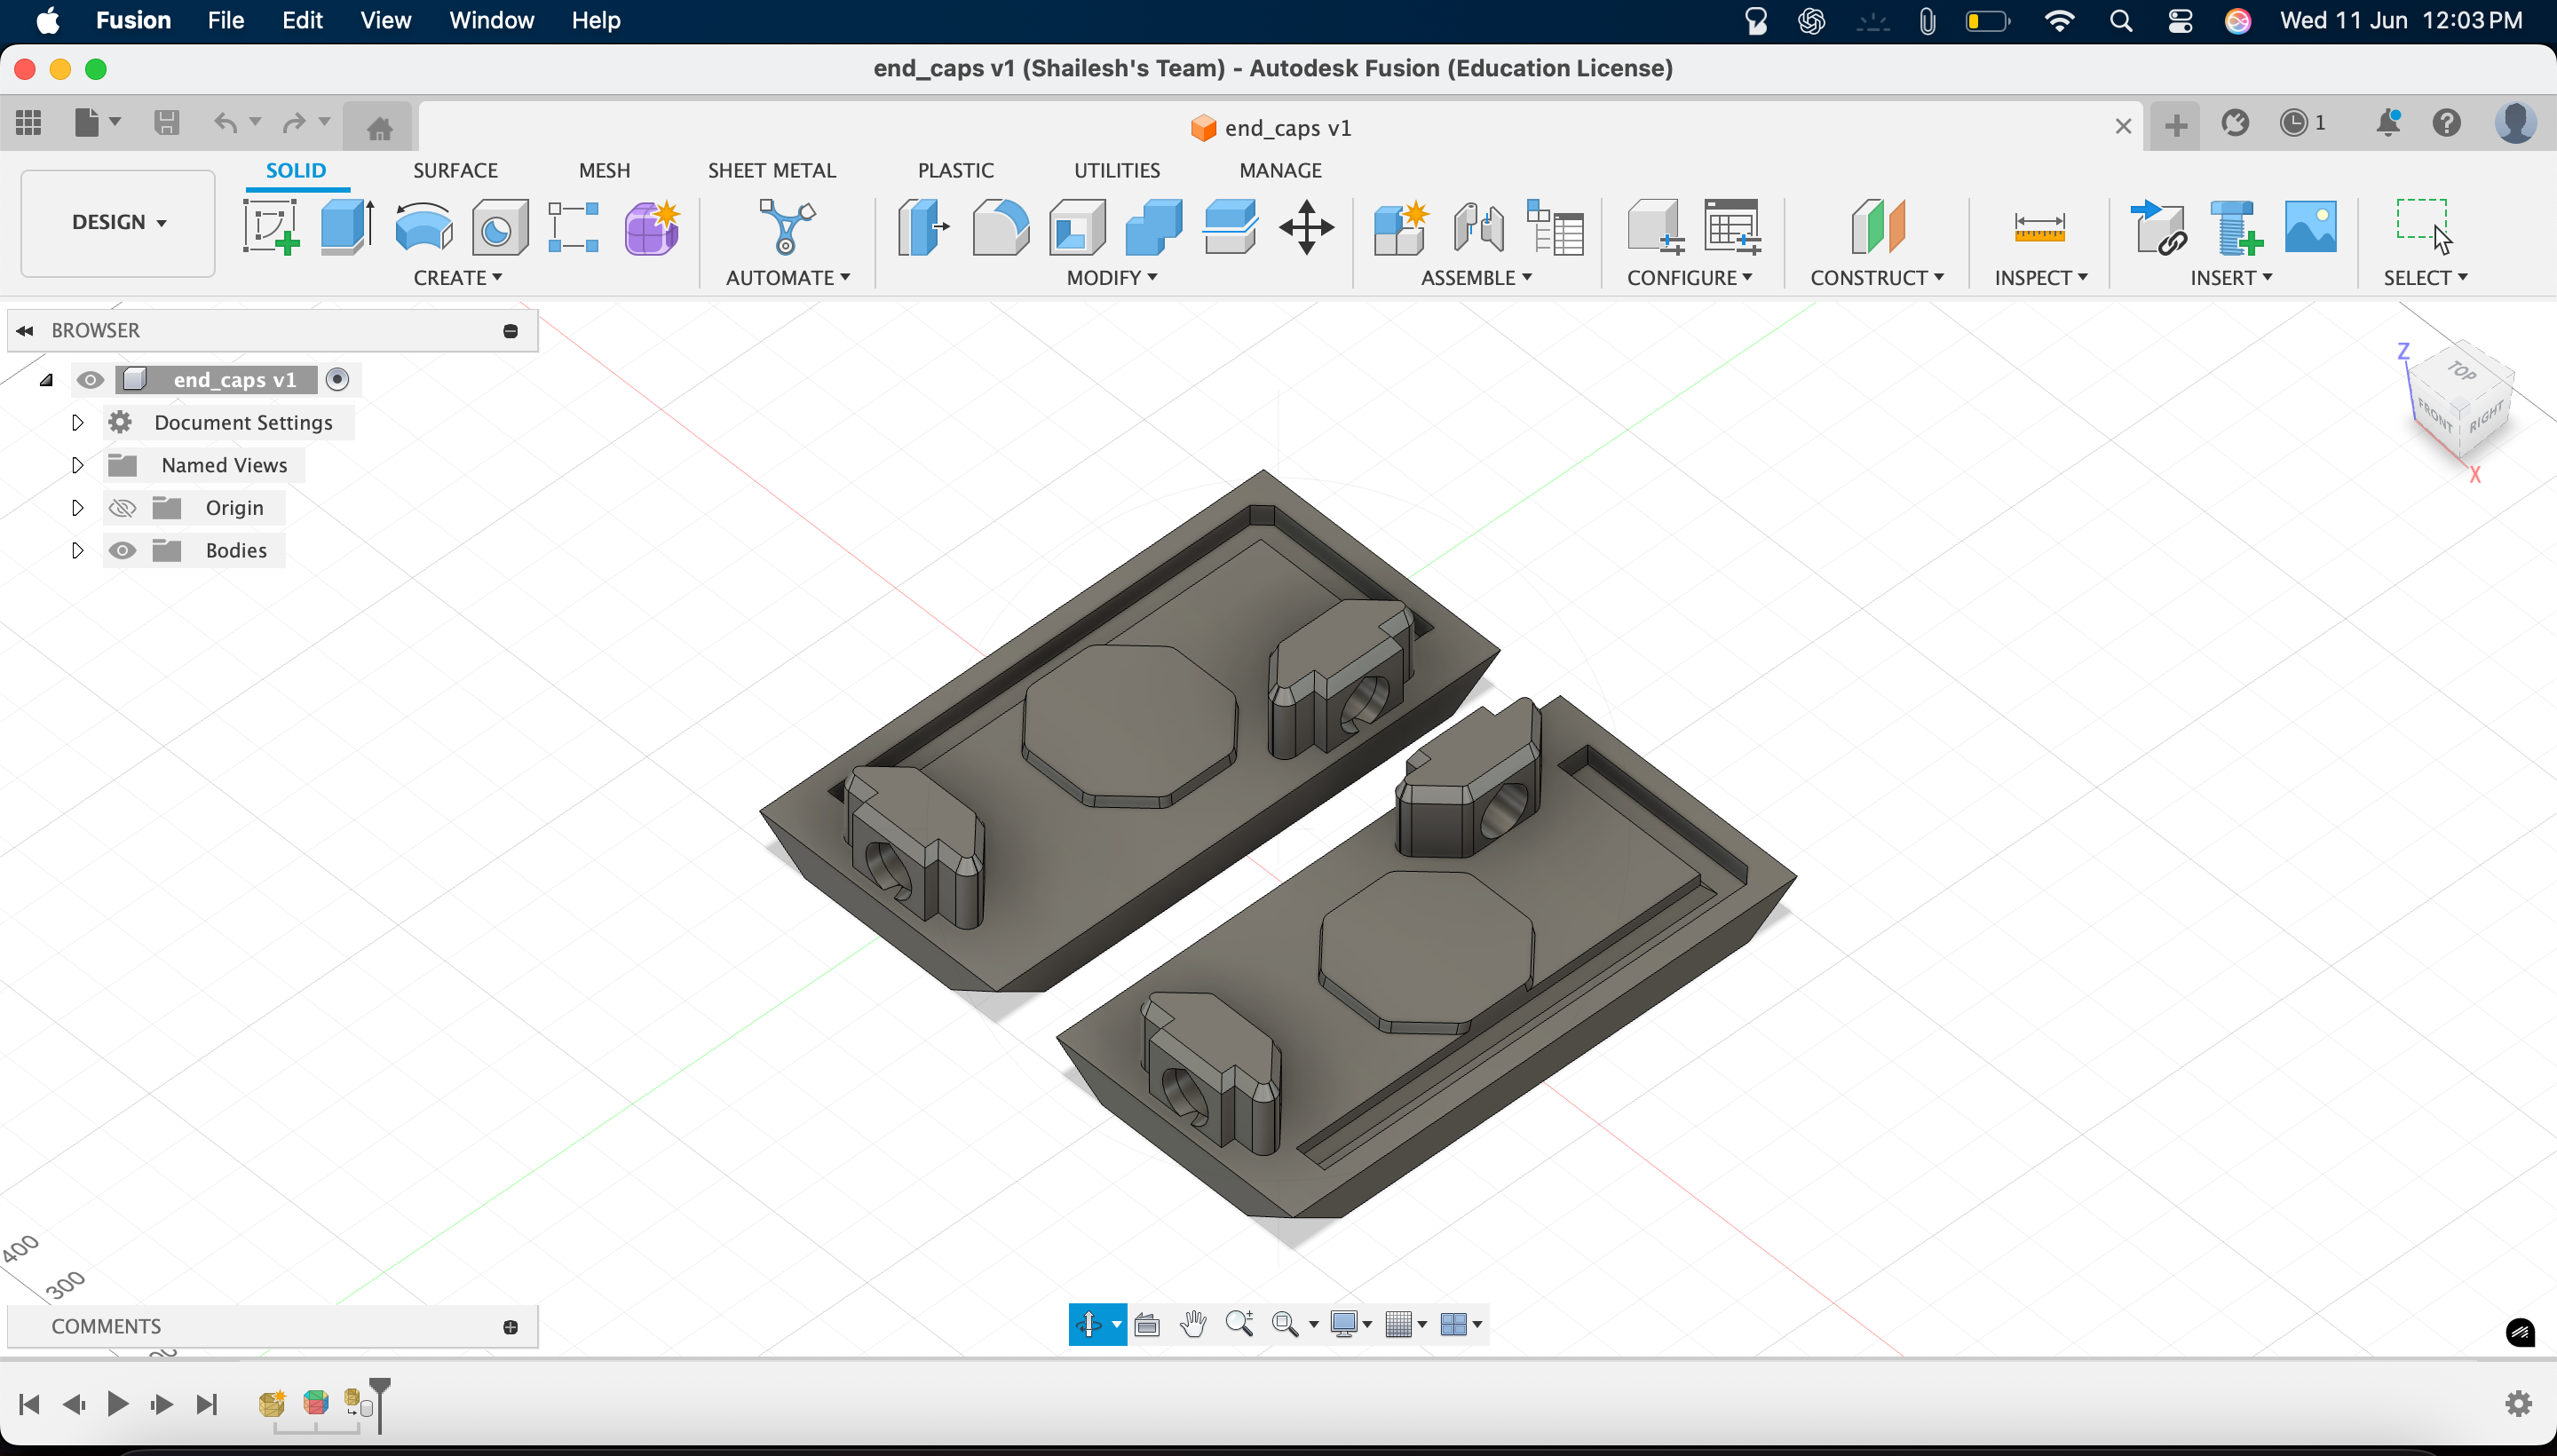The width and height of the screenshot is (2557, 1456).
Task: Open the File menu
Action: [226, 20]
